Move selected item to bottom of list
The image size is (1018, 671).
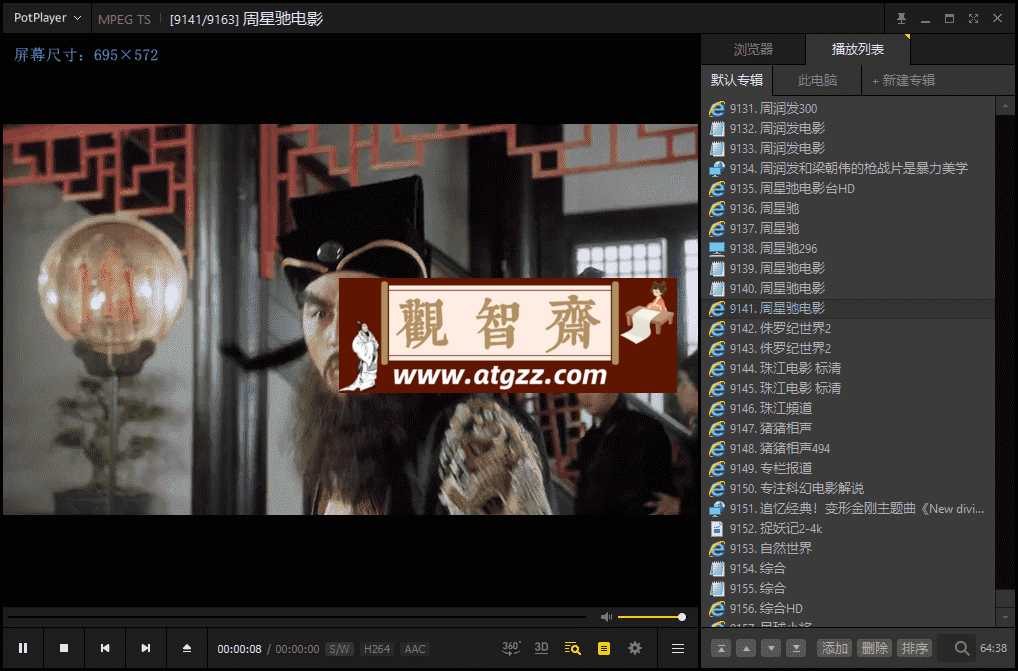796,648
